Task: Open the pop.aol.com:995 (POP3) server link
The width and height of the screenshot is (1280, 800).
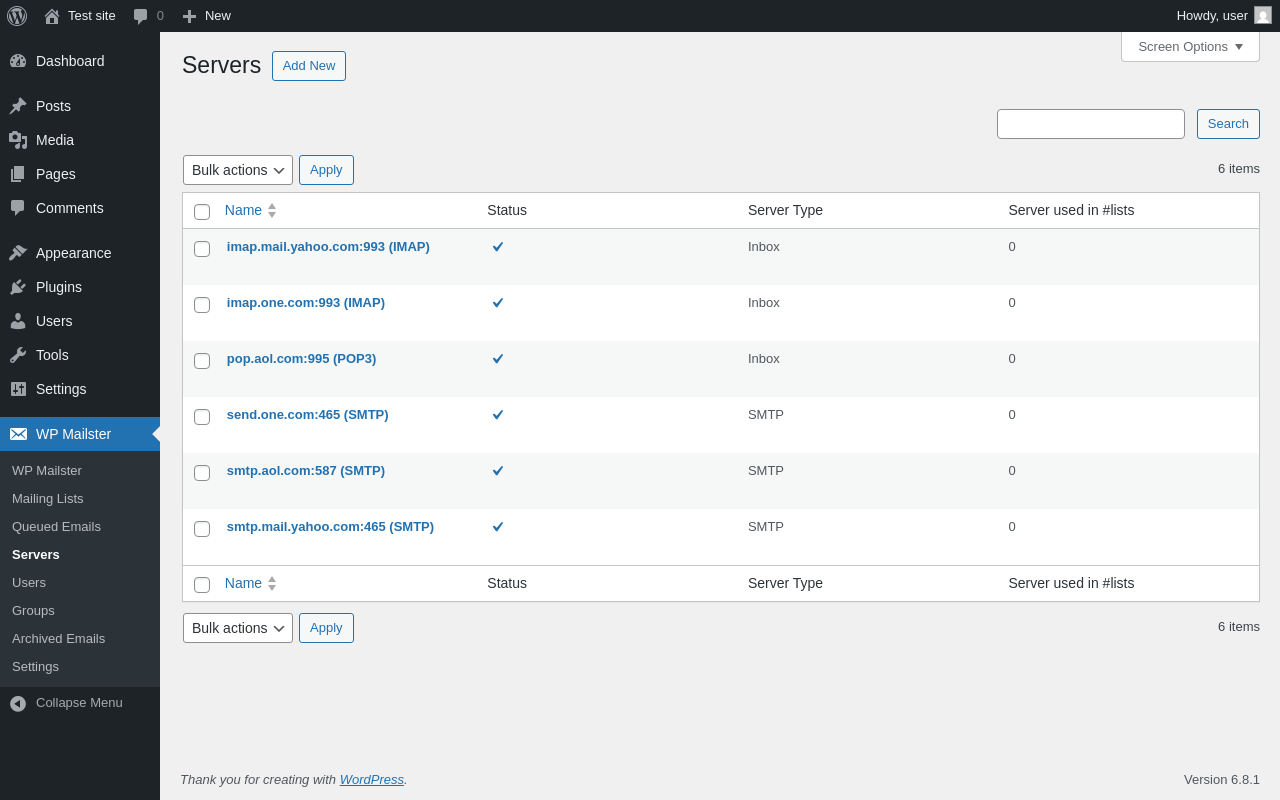Action: [301, 358]
